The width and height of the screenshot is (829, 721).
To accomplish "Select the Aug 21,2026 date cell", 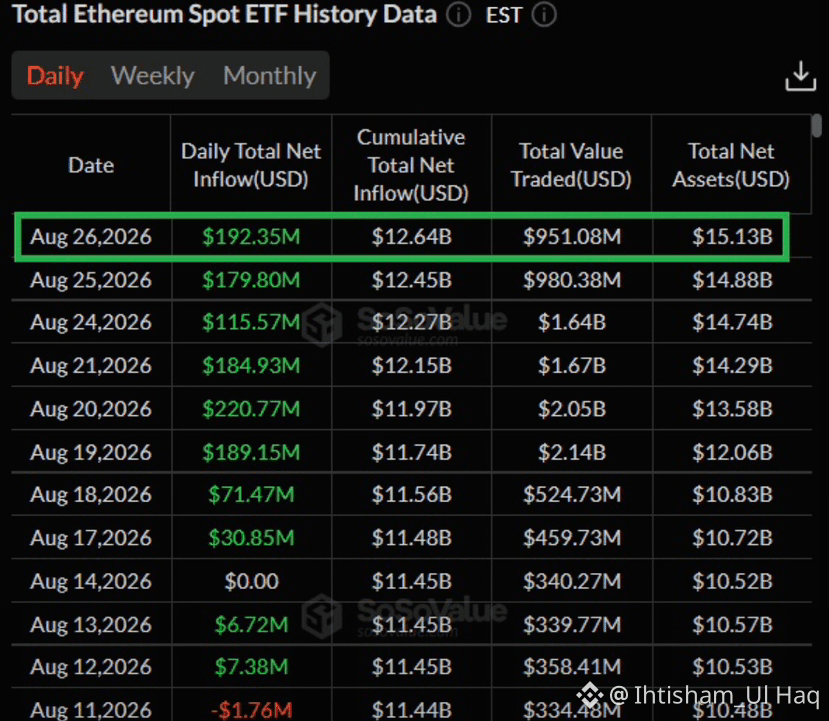I will (91, 365).
